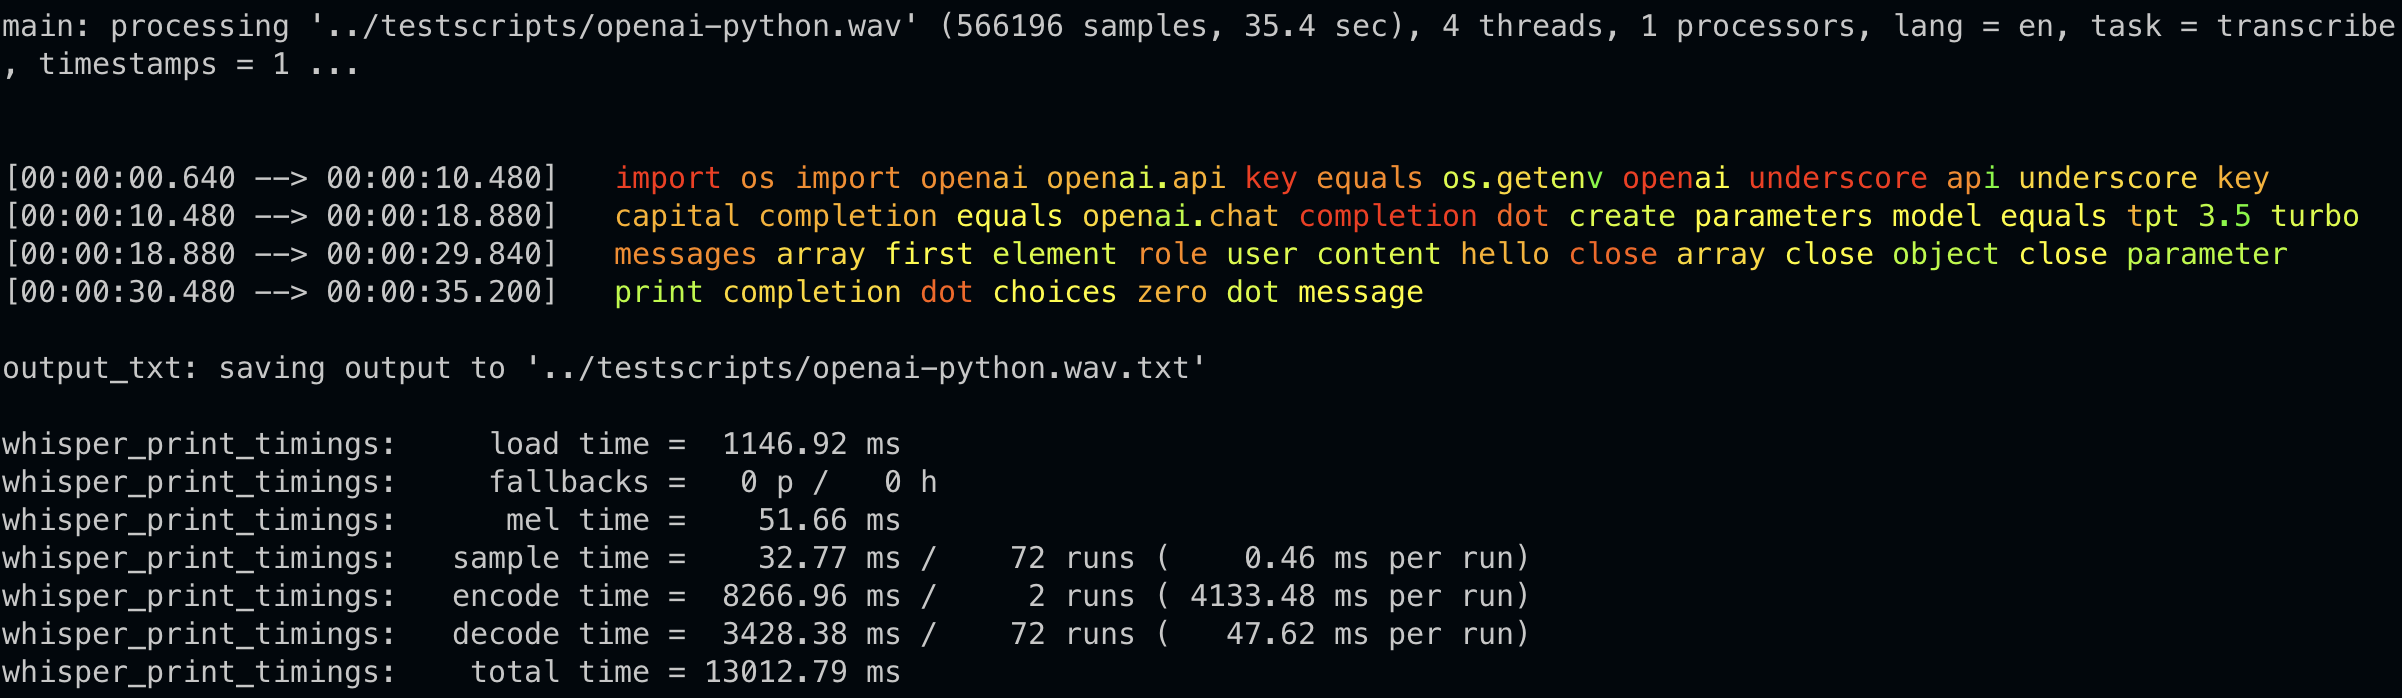Click the 'os.getenv' text in first line

[1522, 178]
